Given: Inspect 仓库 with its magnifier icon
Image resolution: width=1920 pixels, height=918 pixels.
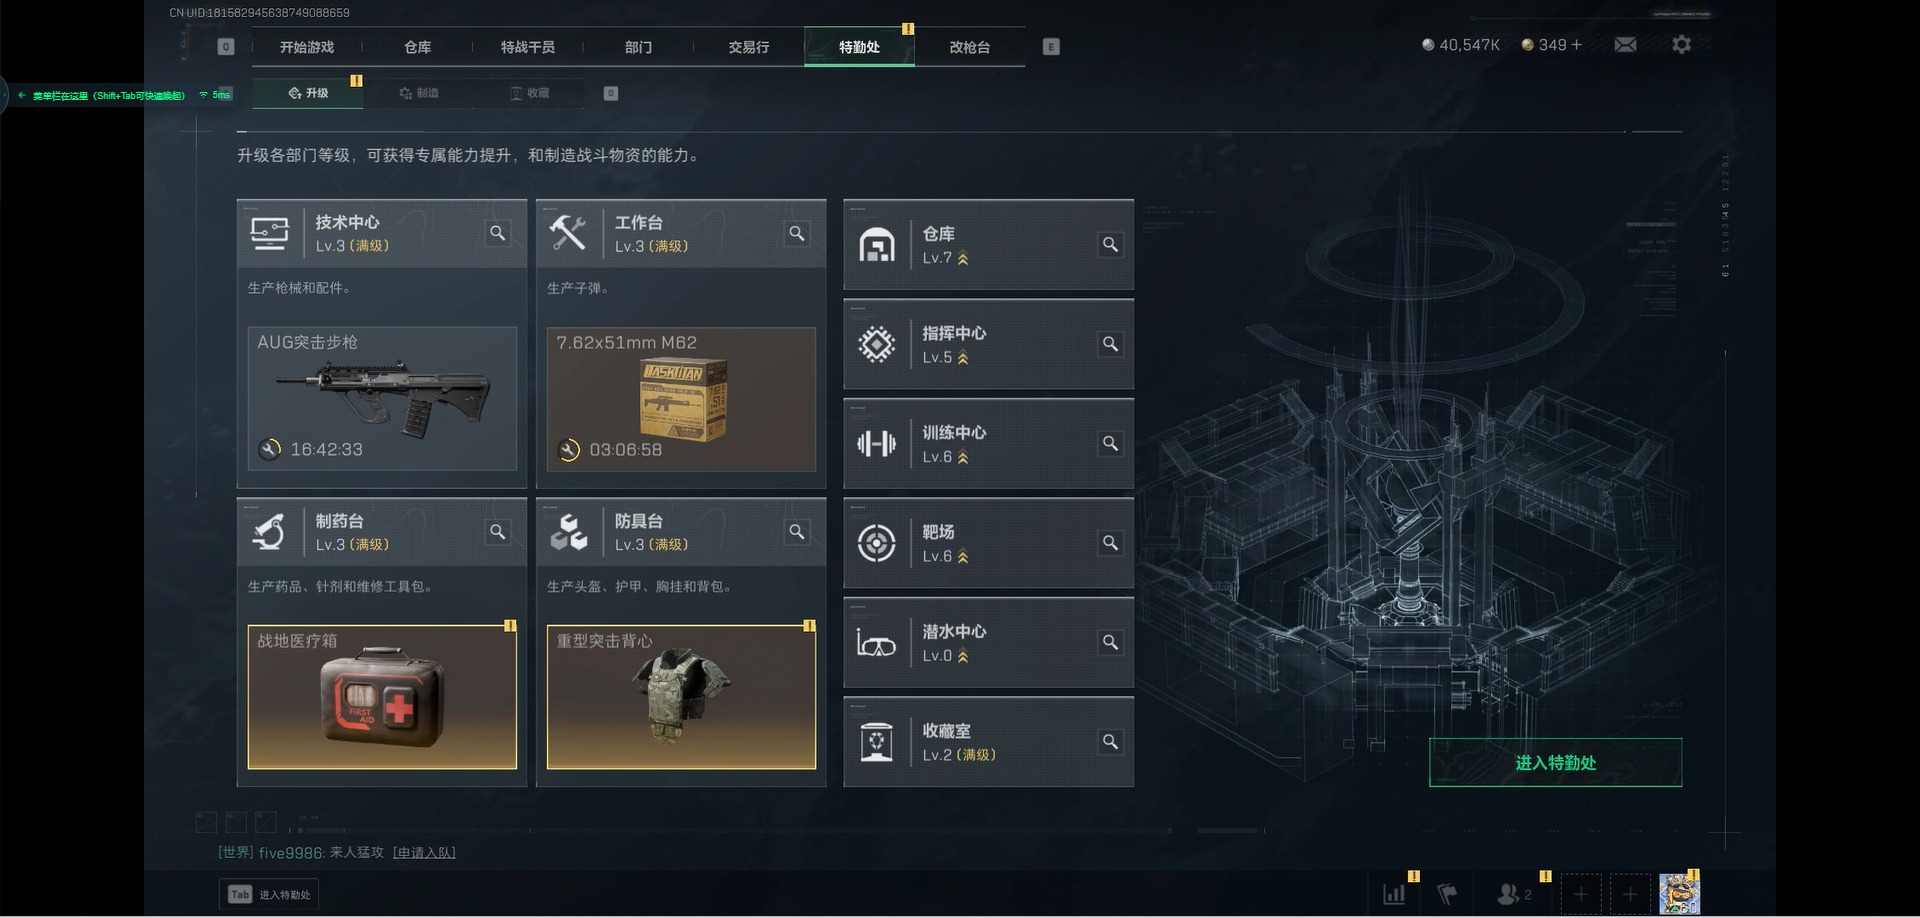Looking at the screenshot, I should click(1109, 245).
